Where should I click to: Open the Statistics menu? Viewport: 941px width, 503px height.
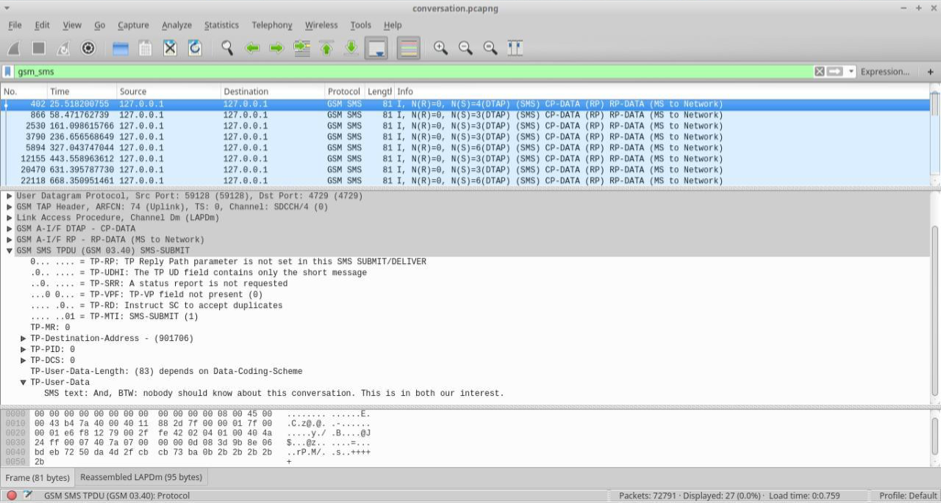click(221, 25)
